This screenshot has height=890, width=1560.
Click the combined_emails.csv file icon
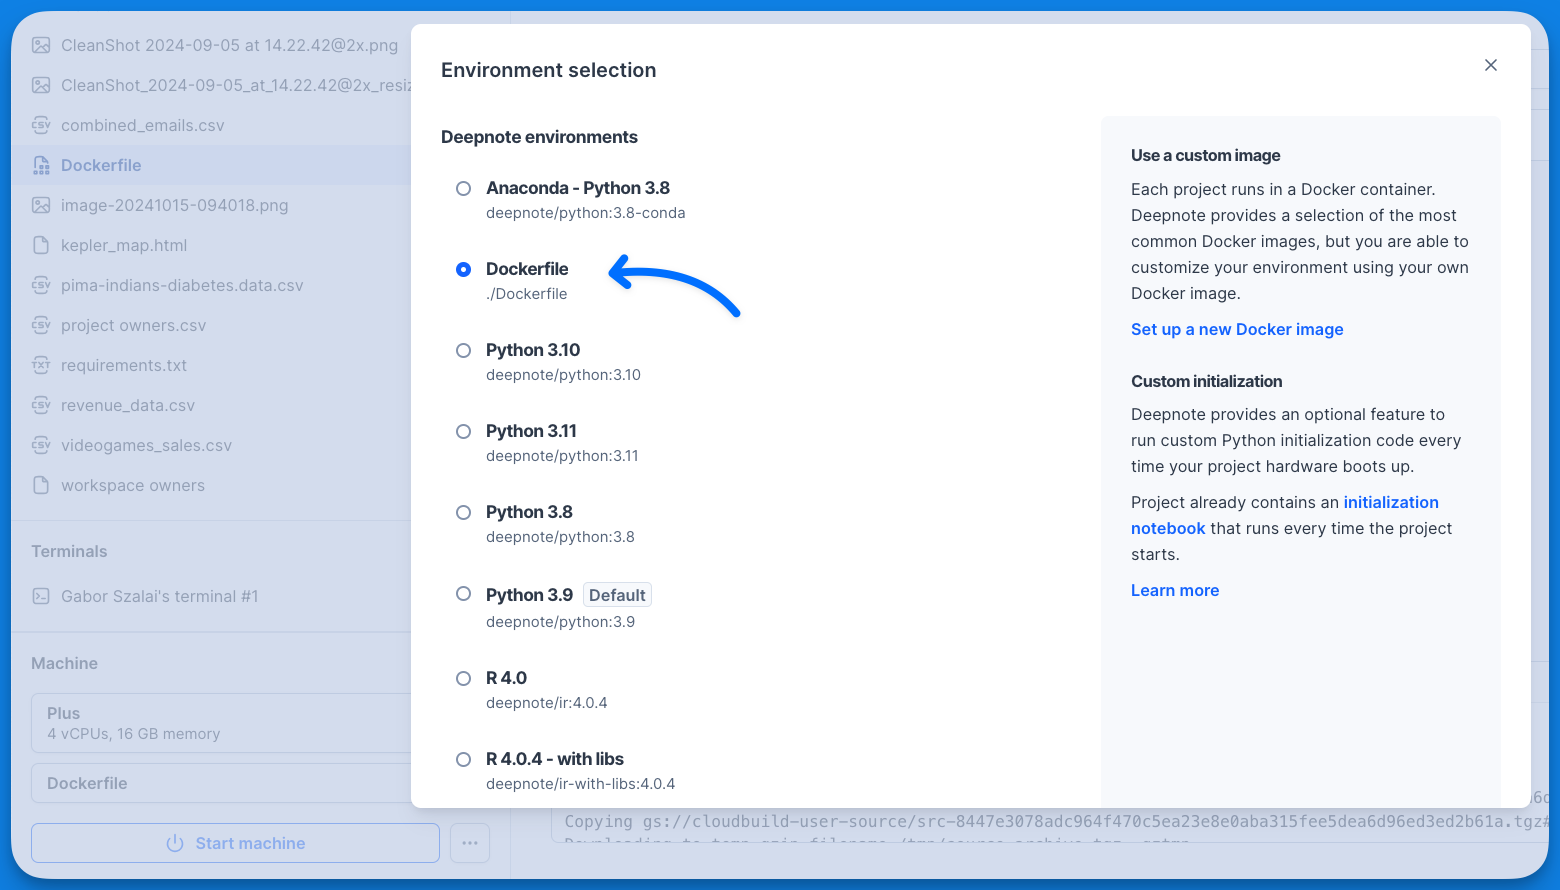41,125
